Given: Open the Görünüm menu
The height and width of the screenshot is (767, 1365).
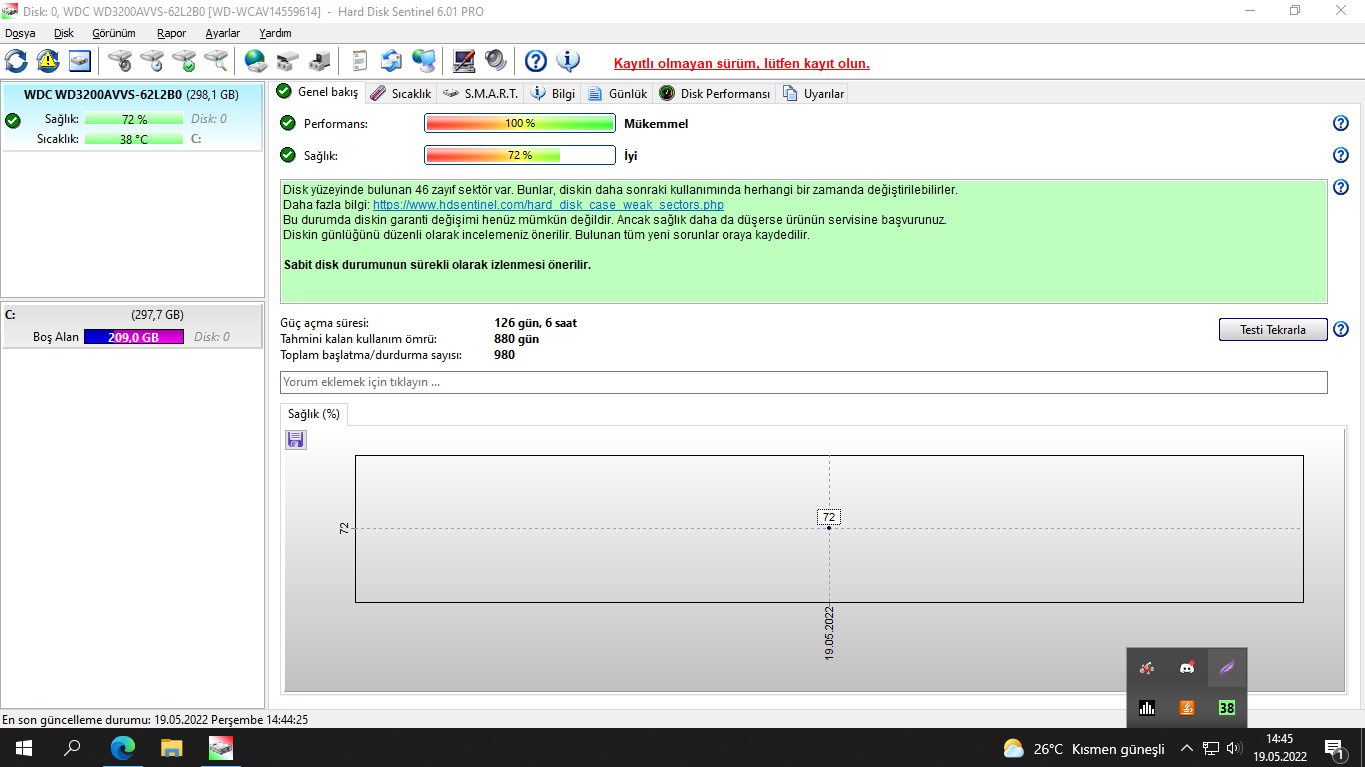Looking at the screenshot, I should coord(114,33).
